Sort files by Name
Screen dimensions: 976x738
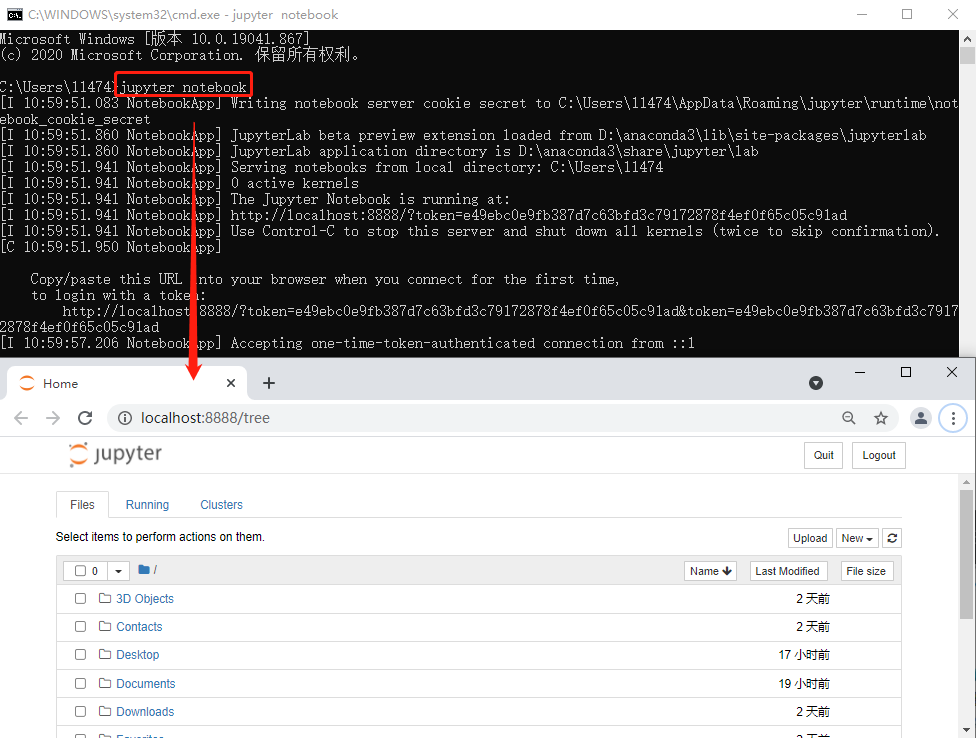[x=710, y=571]
